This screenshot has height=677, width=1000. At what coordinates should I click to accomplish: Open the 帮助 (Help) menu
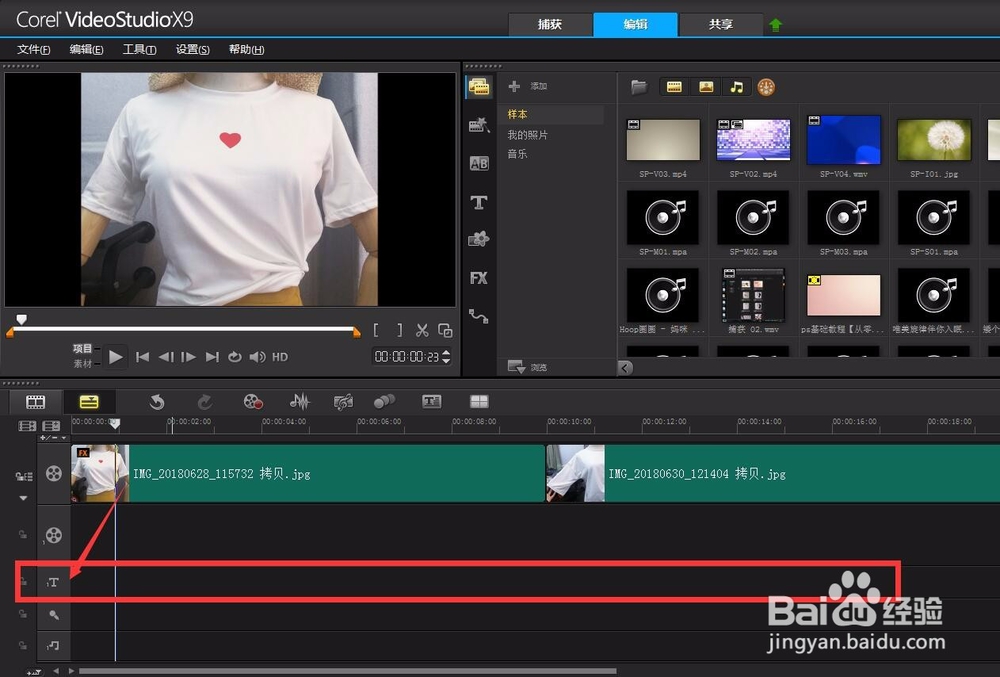click(246, 49)
